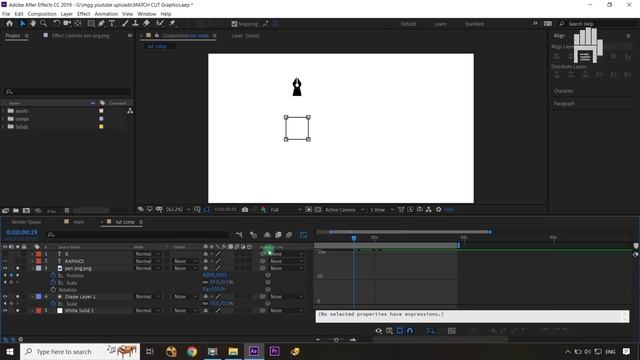Click the label color swatch of Shape Layer 1
The image size is (640, 360).
pyautogui.click(x=38, y=296)
